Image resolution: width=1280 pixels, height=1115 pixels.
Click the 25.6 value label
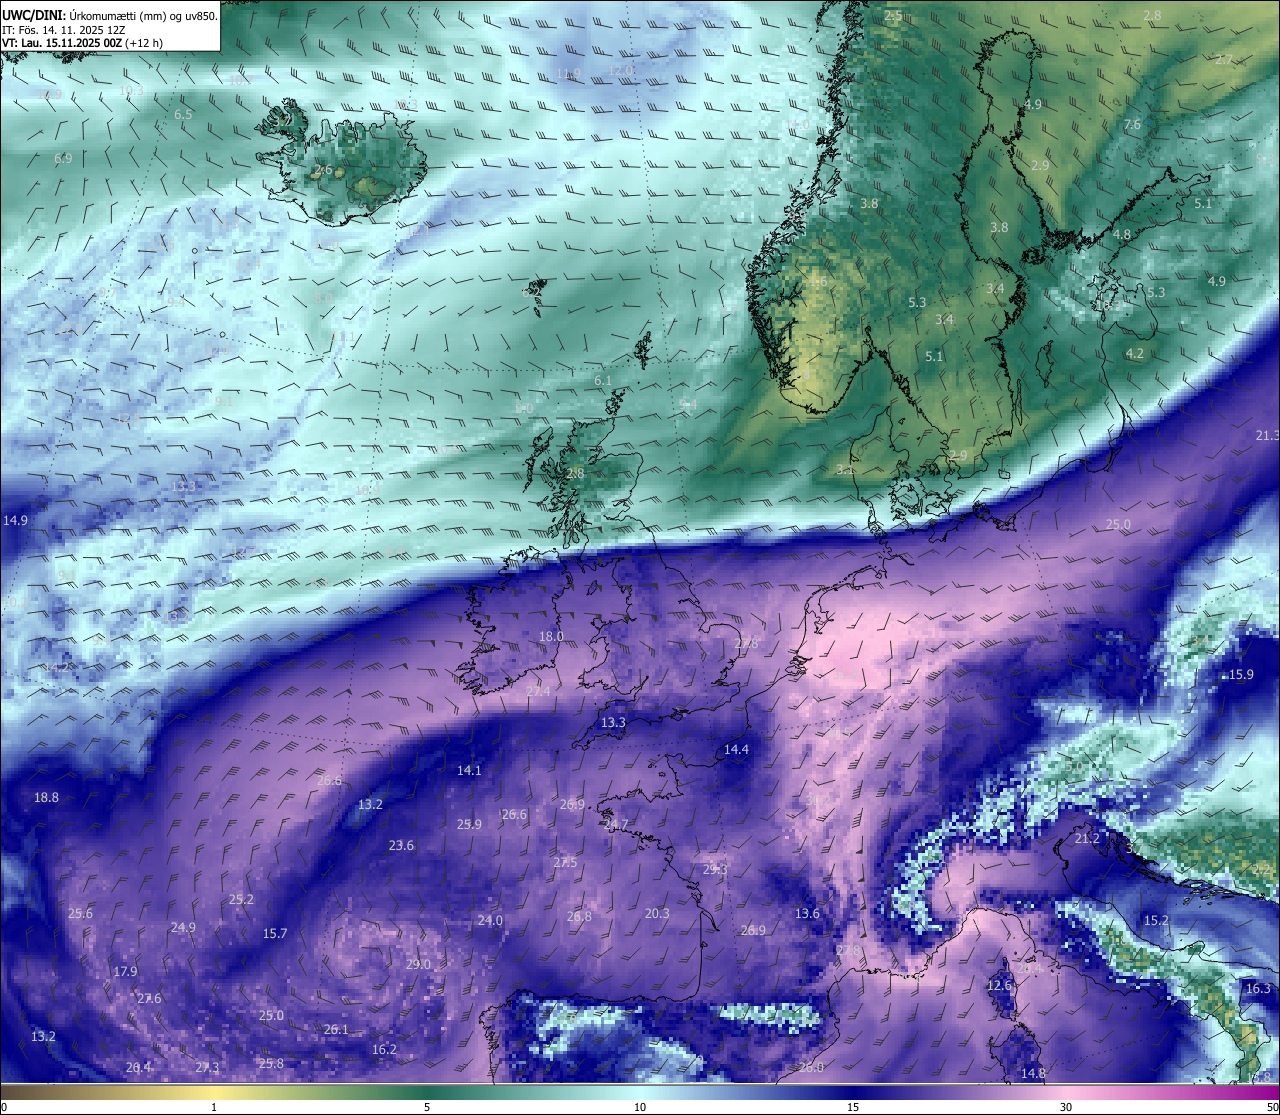tap(80, 914)
